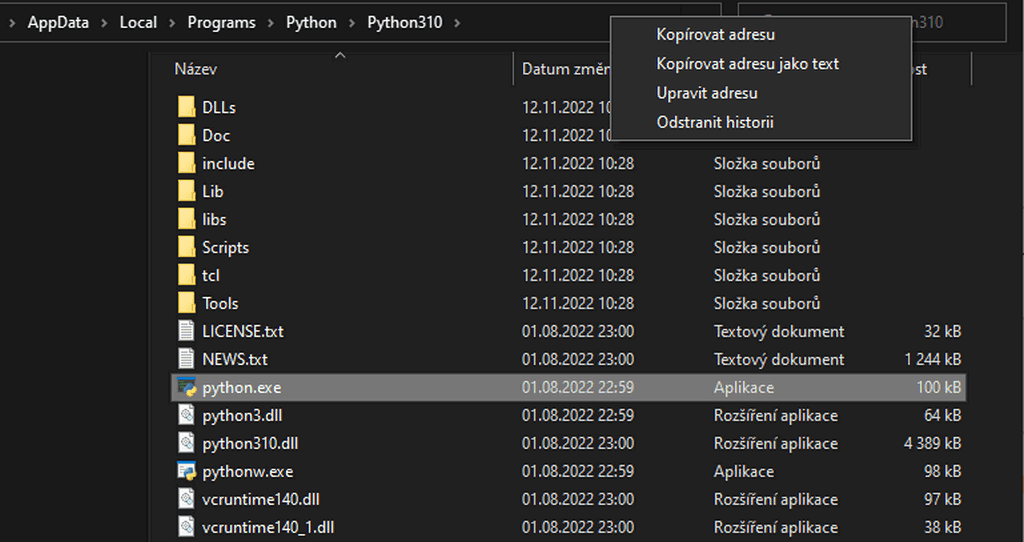Click Aplikace type of pythonw.exe row
The height and width of the screenshot is (542, 1024).
[744, 471]
